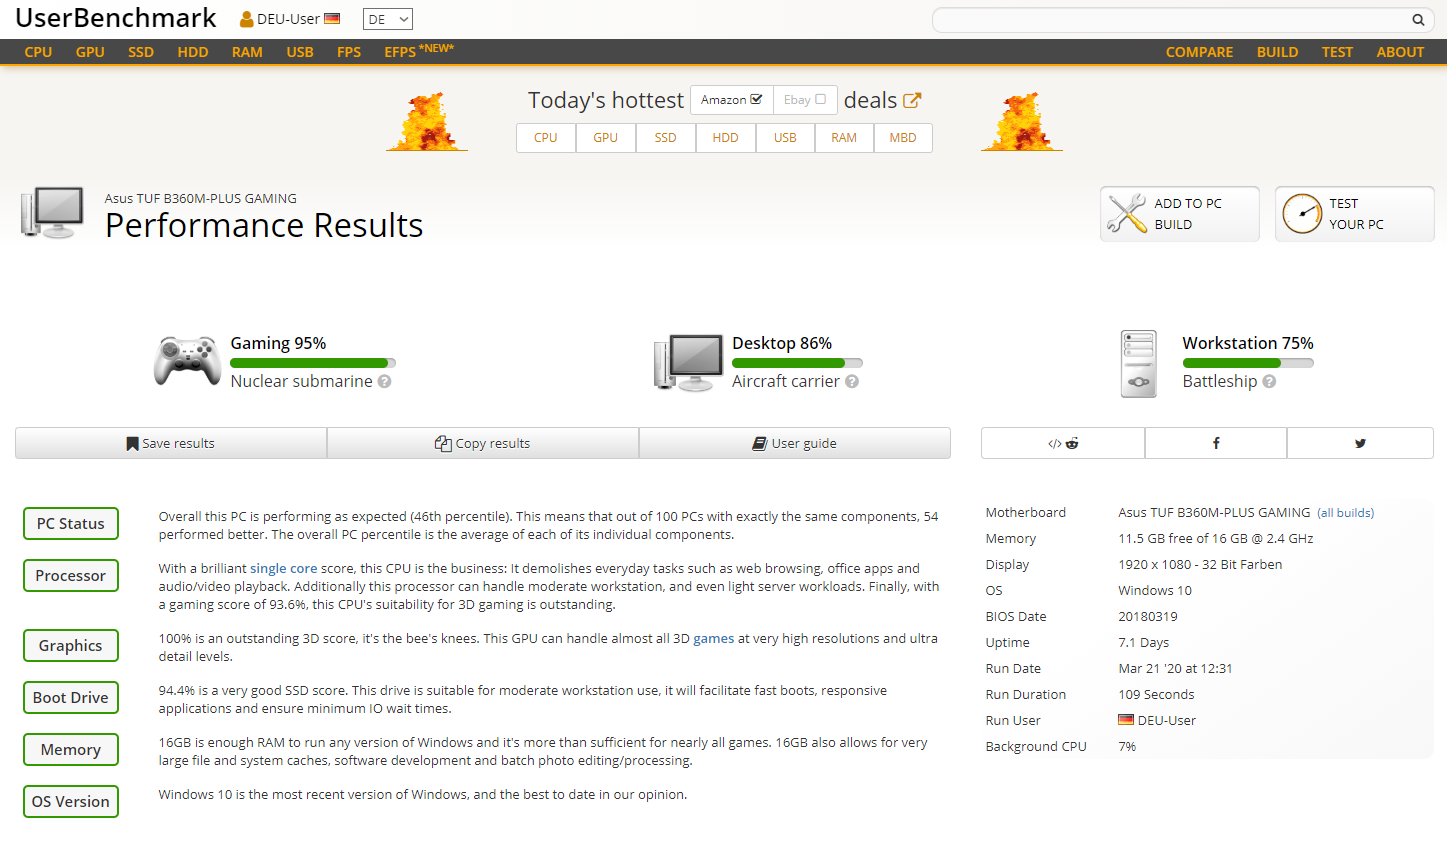Click the DEU-User link in Run User row
The height and width of the screenshot is (846, 1447).
pos(1166,720)
